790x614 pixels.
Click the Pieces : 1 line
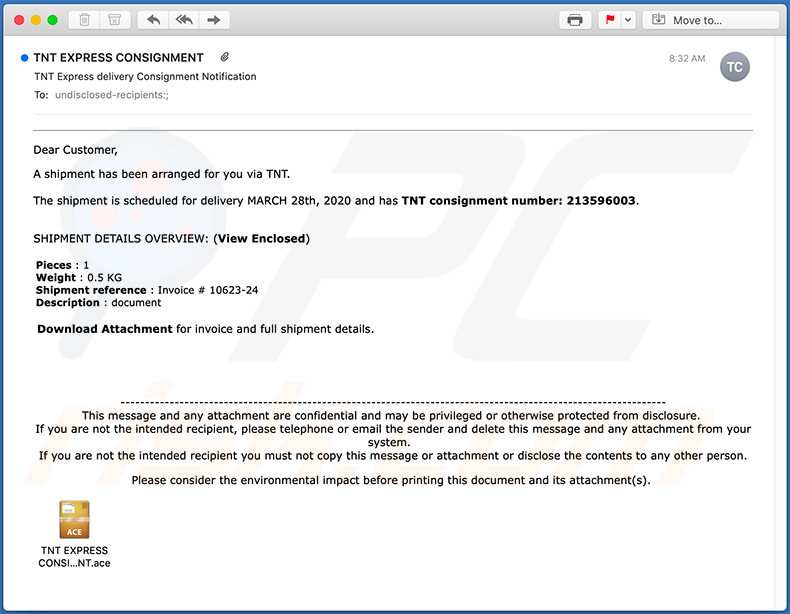[62, 265]
